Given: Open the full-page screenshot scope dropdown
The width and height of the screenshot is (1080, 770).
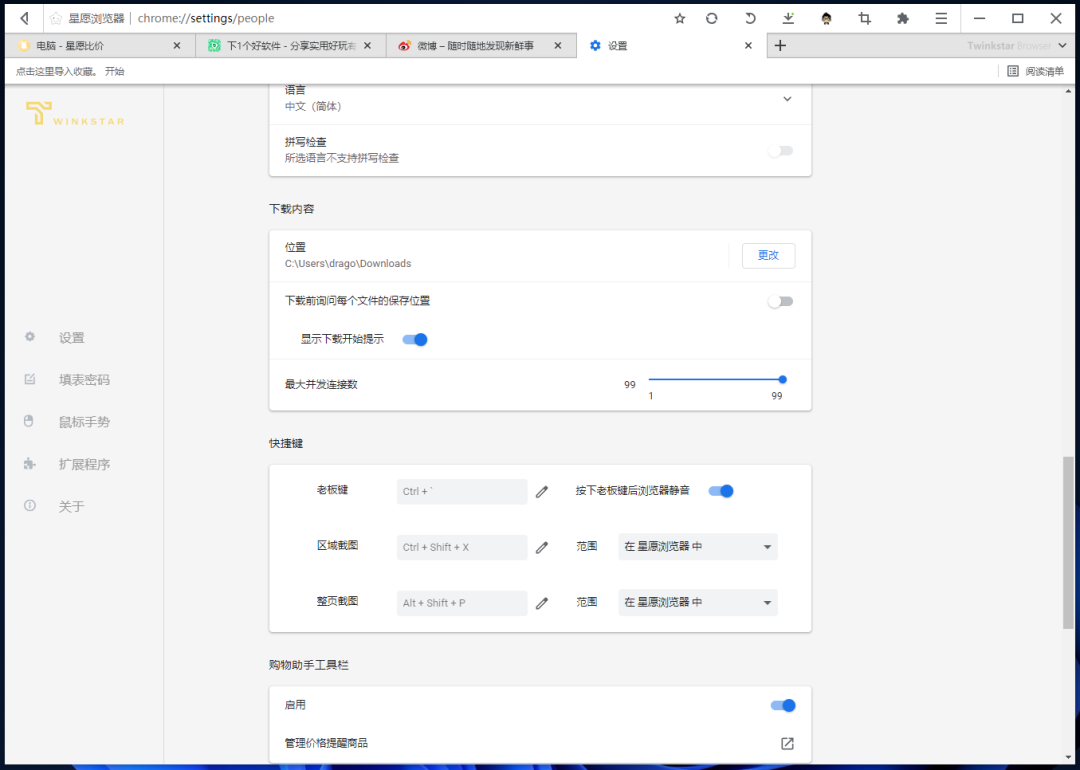Looking at the screenshot, I should pyautogui.click(x=697, y=602).
